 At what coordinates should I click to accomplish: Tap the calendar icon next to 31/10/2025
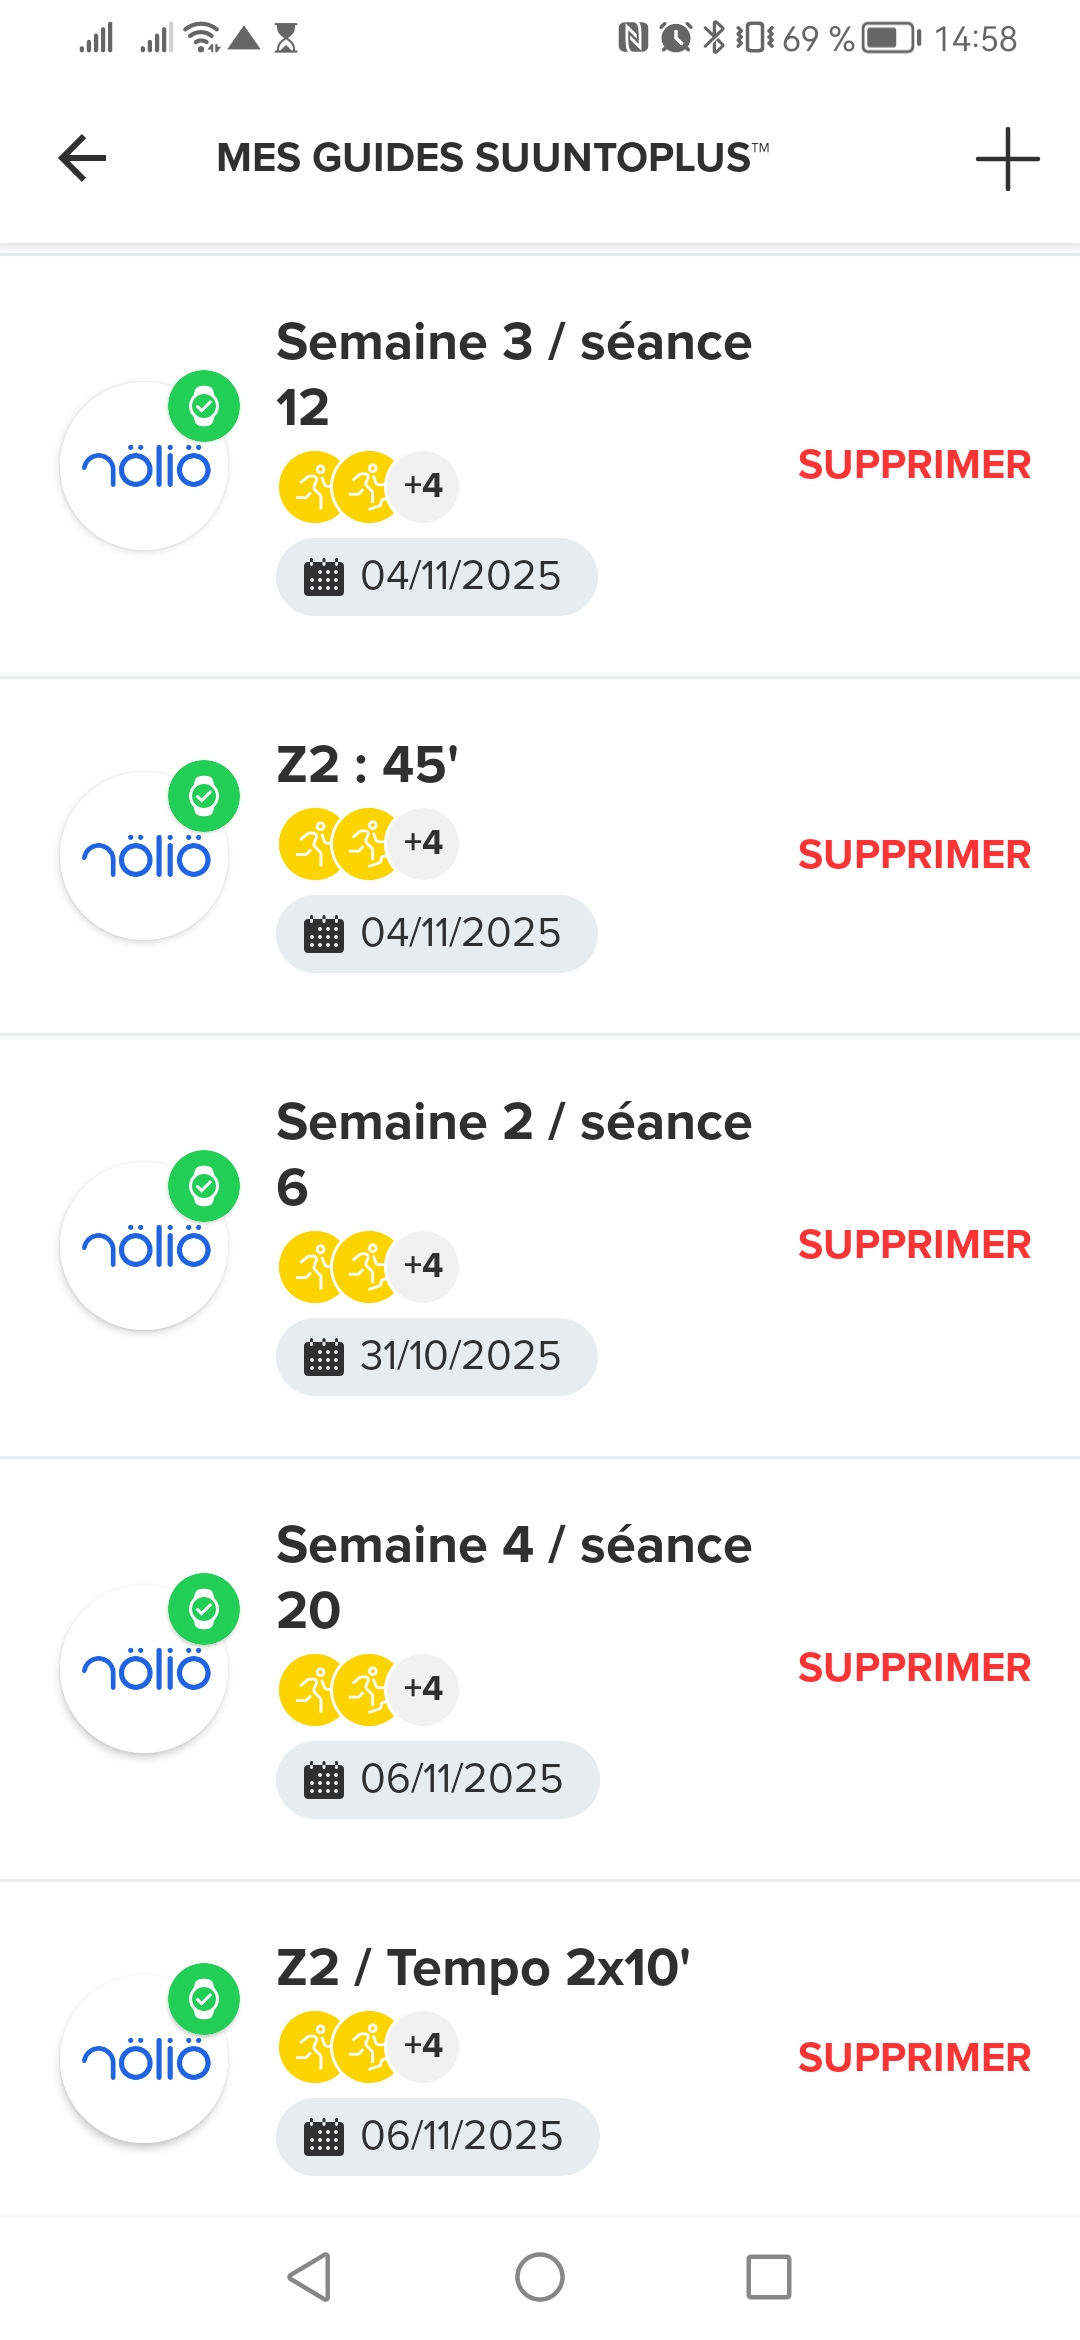(x=323, y=1357)
